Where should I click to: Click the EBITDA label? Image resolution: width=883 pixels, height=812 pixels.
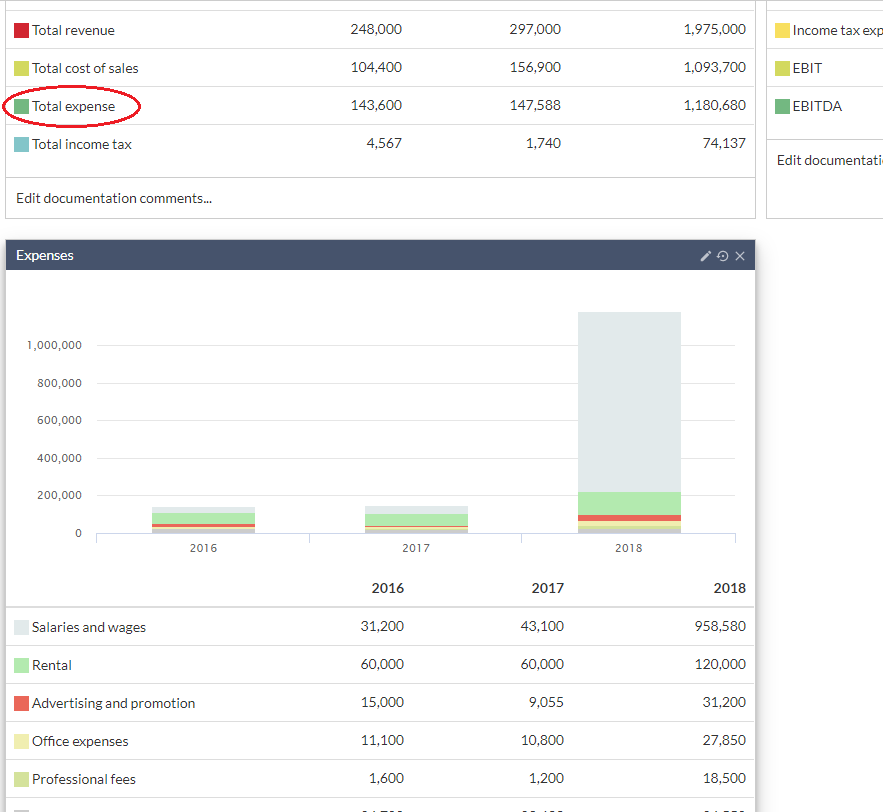point(817,106)
